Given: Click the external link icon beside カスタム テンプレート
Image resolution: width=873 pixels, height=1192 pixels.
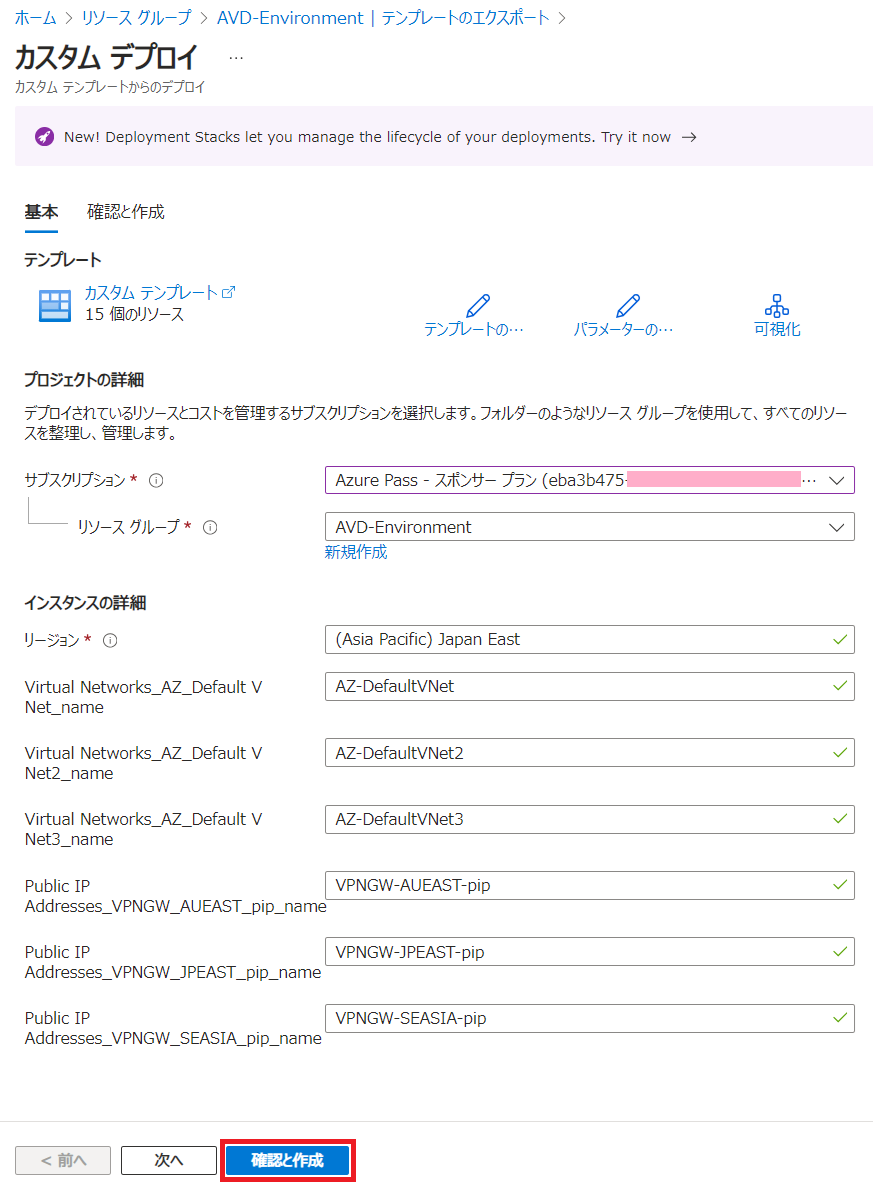Looking at the screenshot, I should point(228,292).
